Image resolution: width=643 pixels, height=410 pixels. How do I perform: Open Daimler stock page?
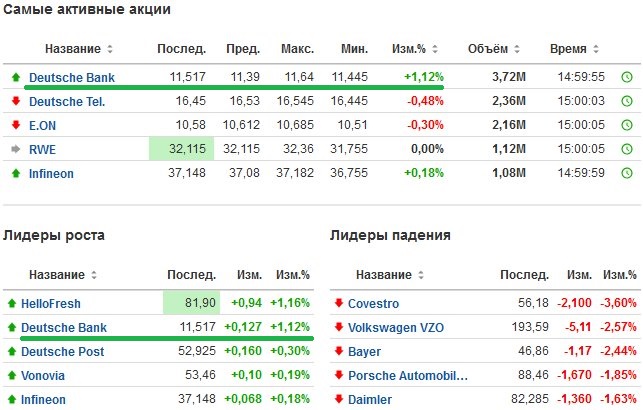(369, 400)
